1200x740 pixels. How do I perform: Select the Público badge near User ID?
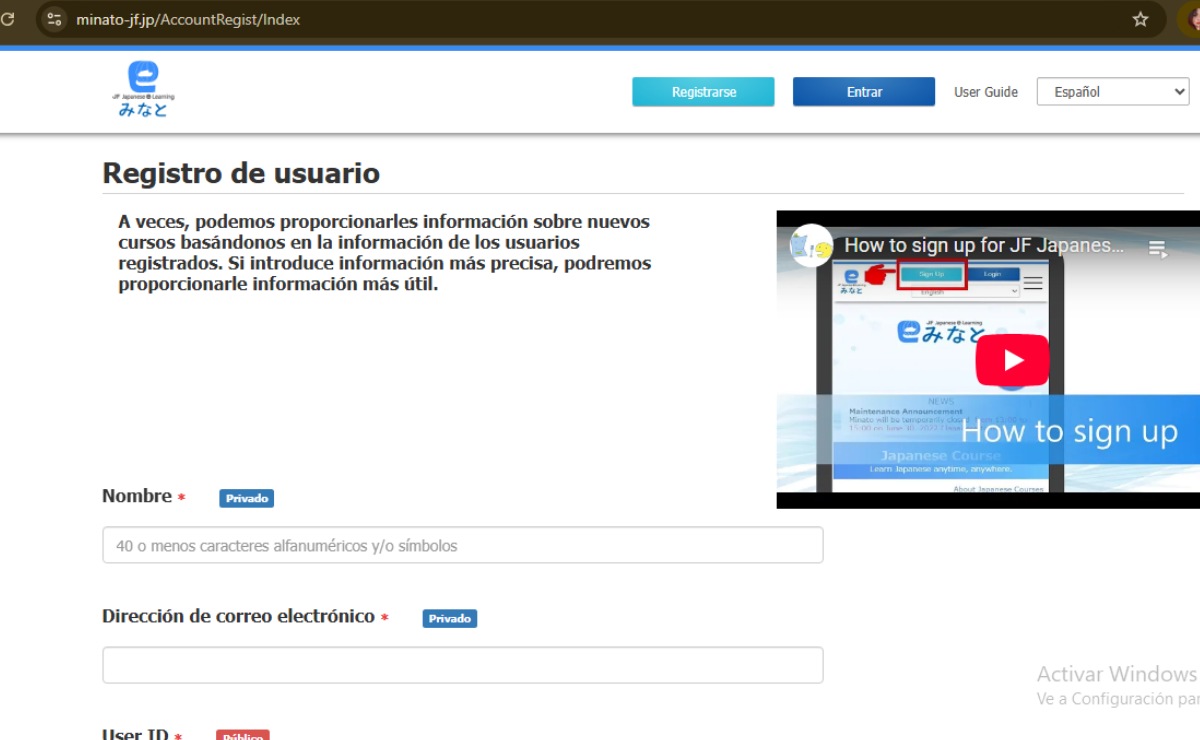coord(243,735)
